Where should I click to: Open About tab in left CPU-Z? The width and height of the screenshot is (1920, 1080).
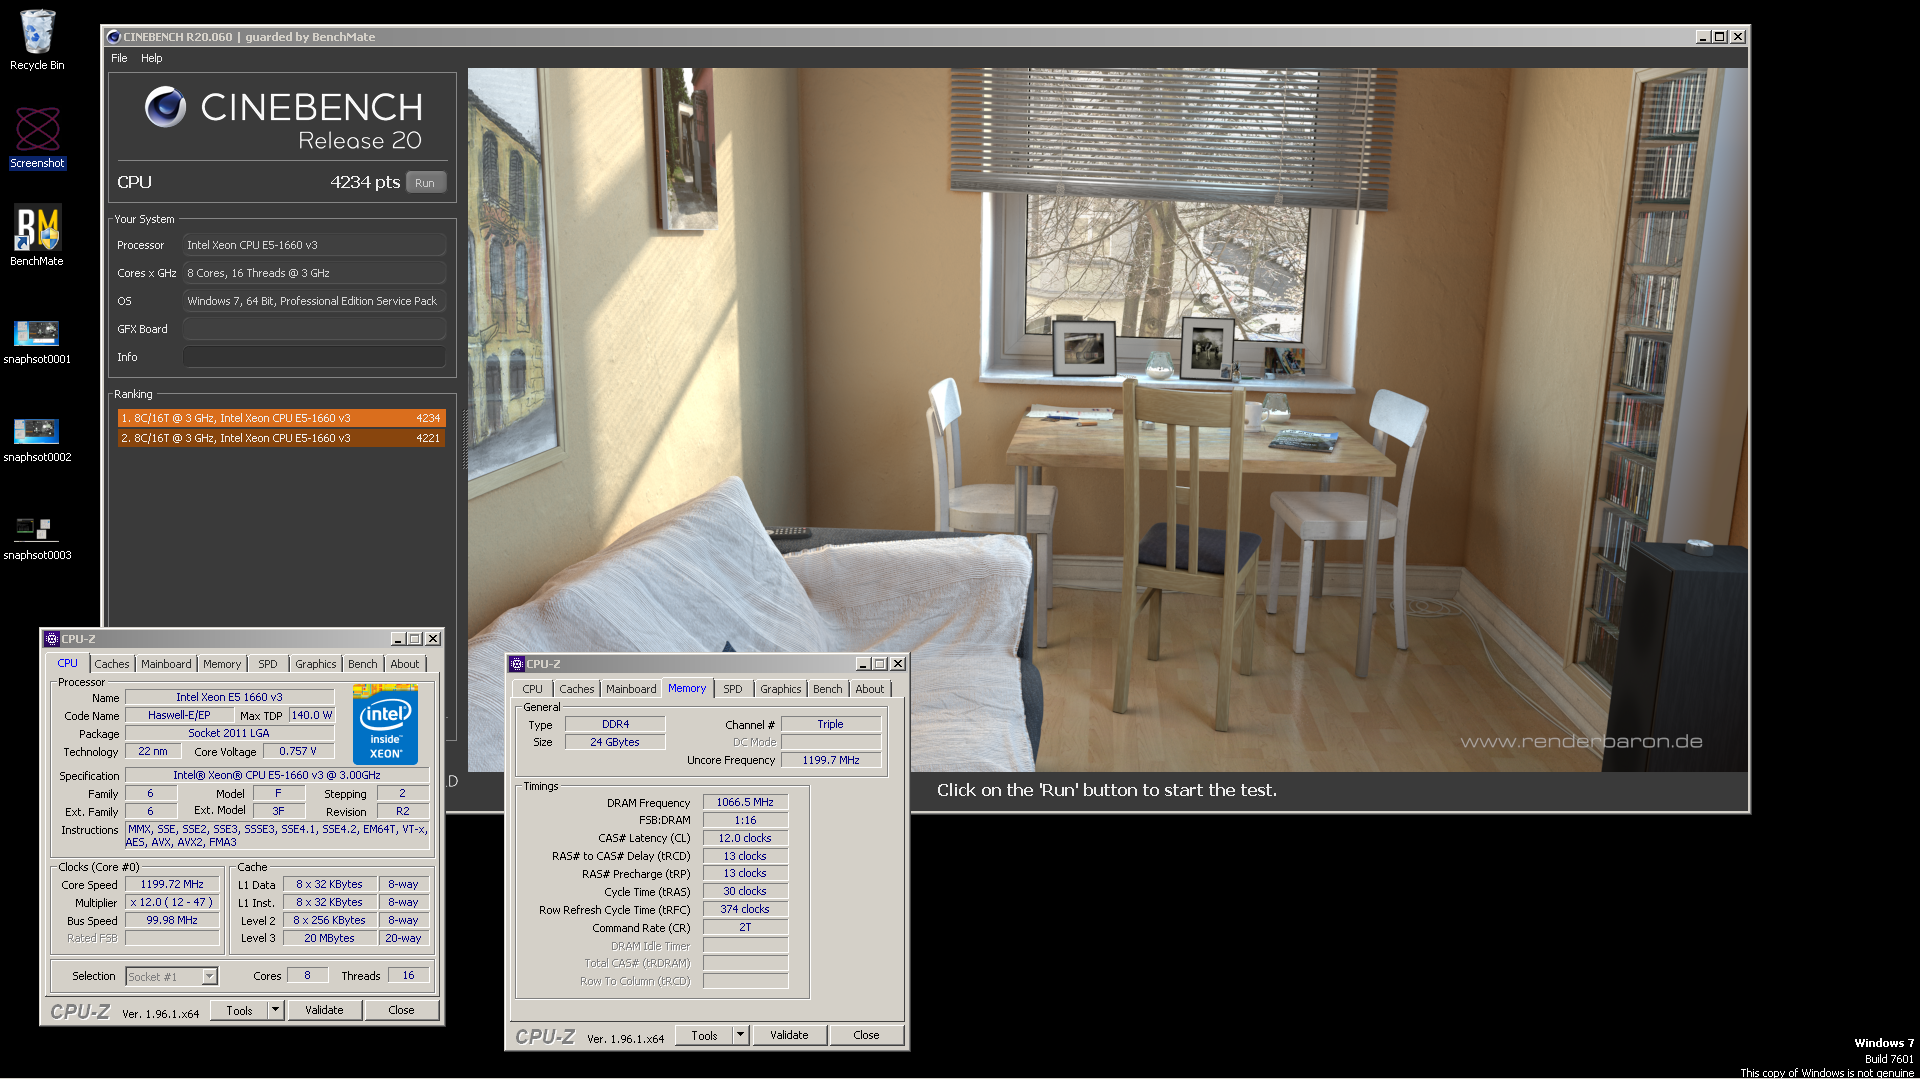[x=405, y=664]
